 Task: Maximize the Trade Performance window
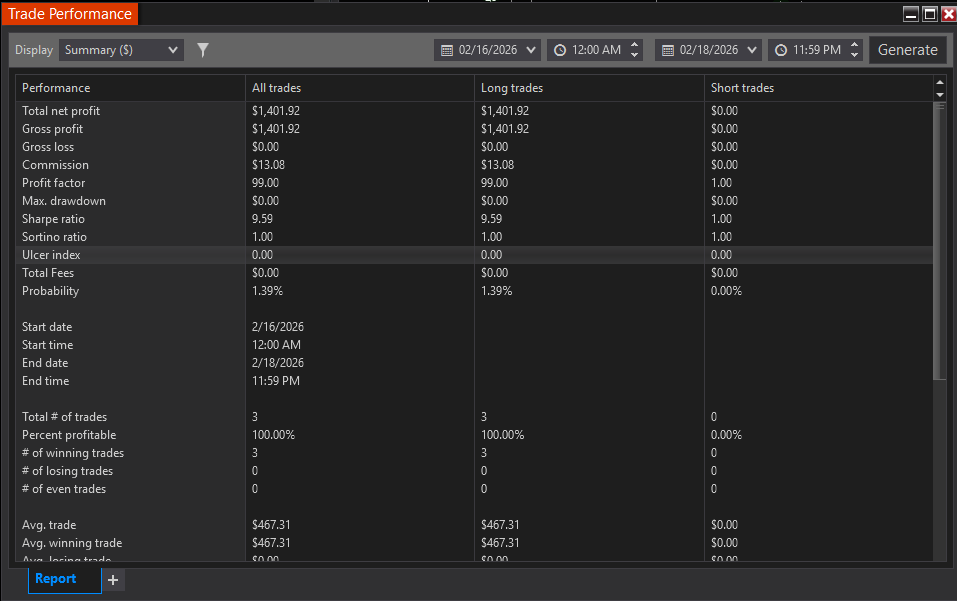point(930,14)
